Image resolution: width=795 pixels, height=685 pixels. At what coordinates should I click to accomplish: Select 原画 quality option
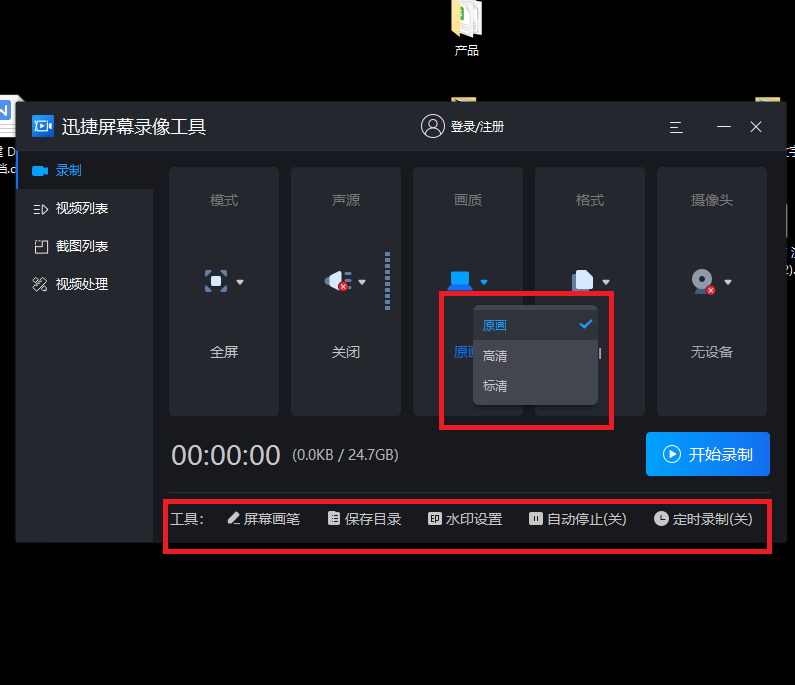pos(535,325)
